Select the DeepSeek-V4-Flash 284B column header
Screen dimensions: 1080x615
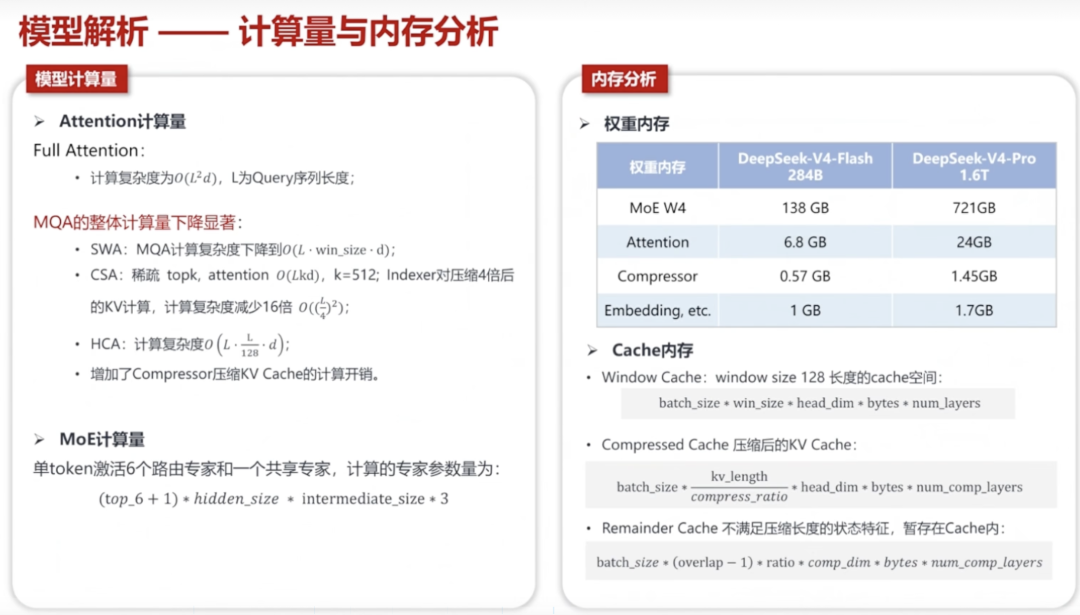(803, 166)
